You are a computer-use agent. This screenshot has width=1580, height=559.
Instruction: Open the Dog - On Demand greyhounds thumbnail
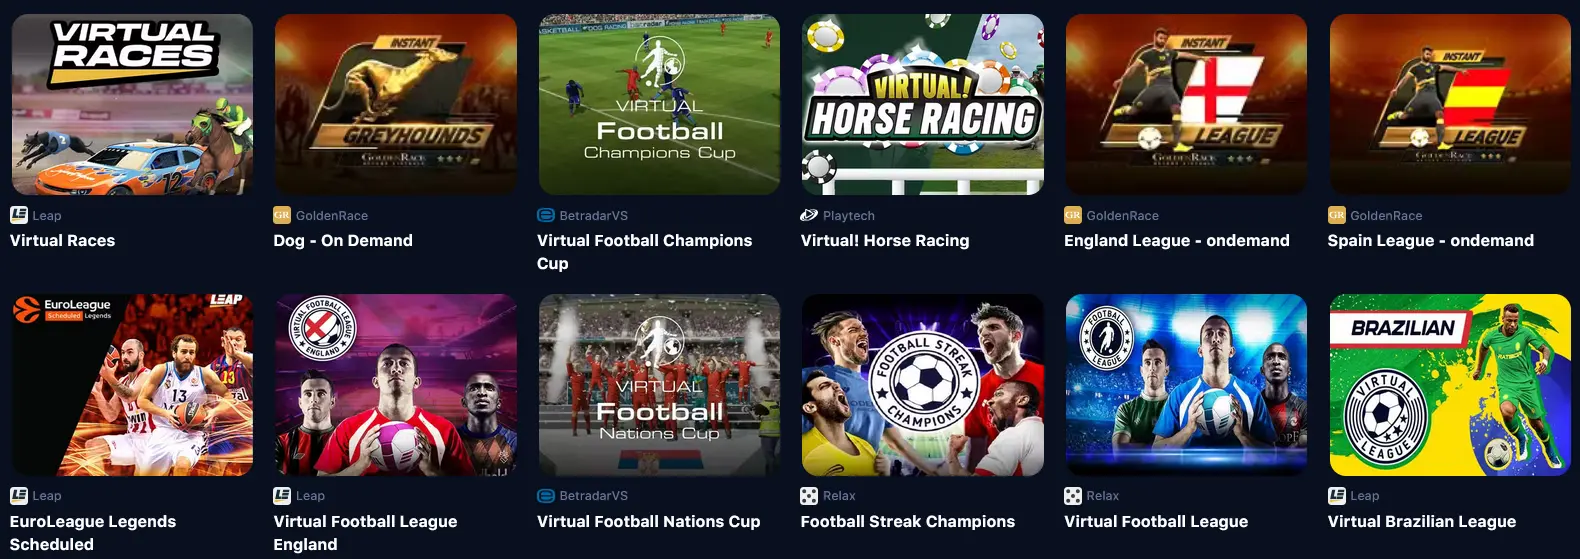[x=396, y=104]
